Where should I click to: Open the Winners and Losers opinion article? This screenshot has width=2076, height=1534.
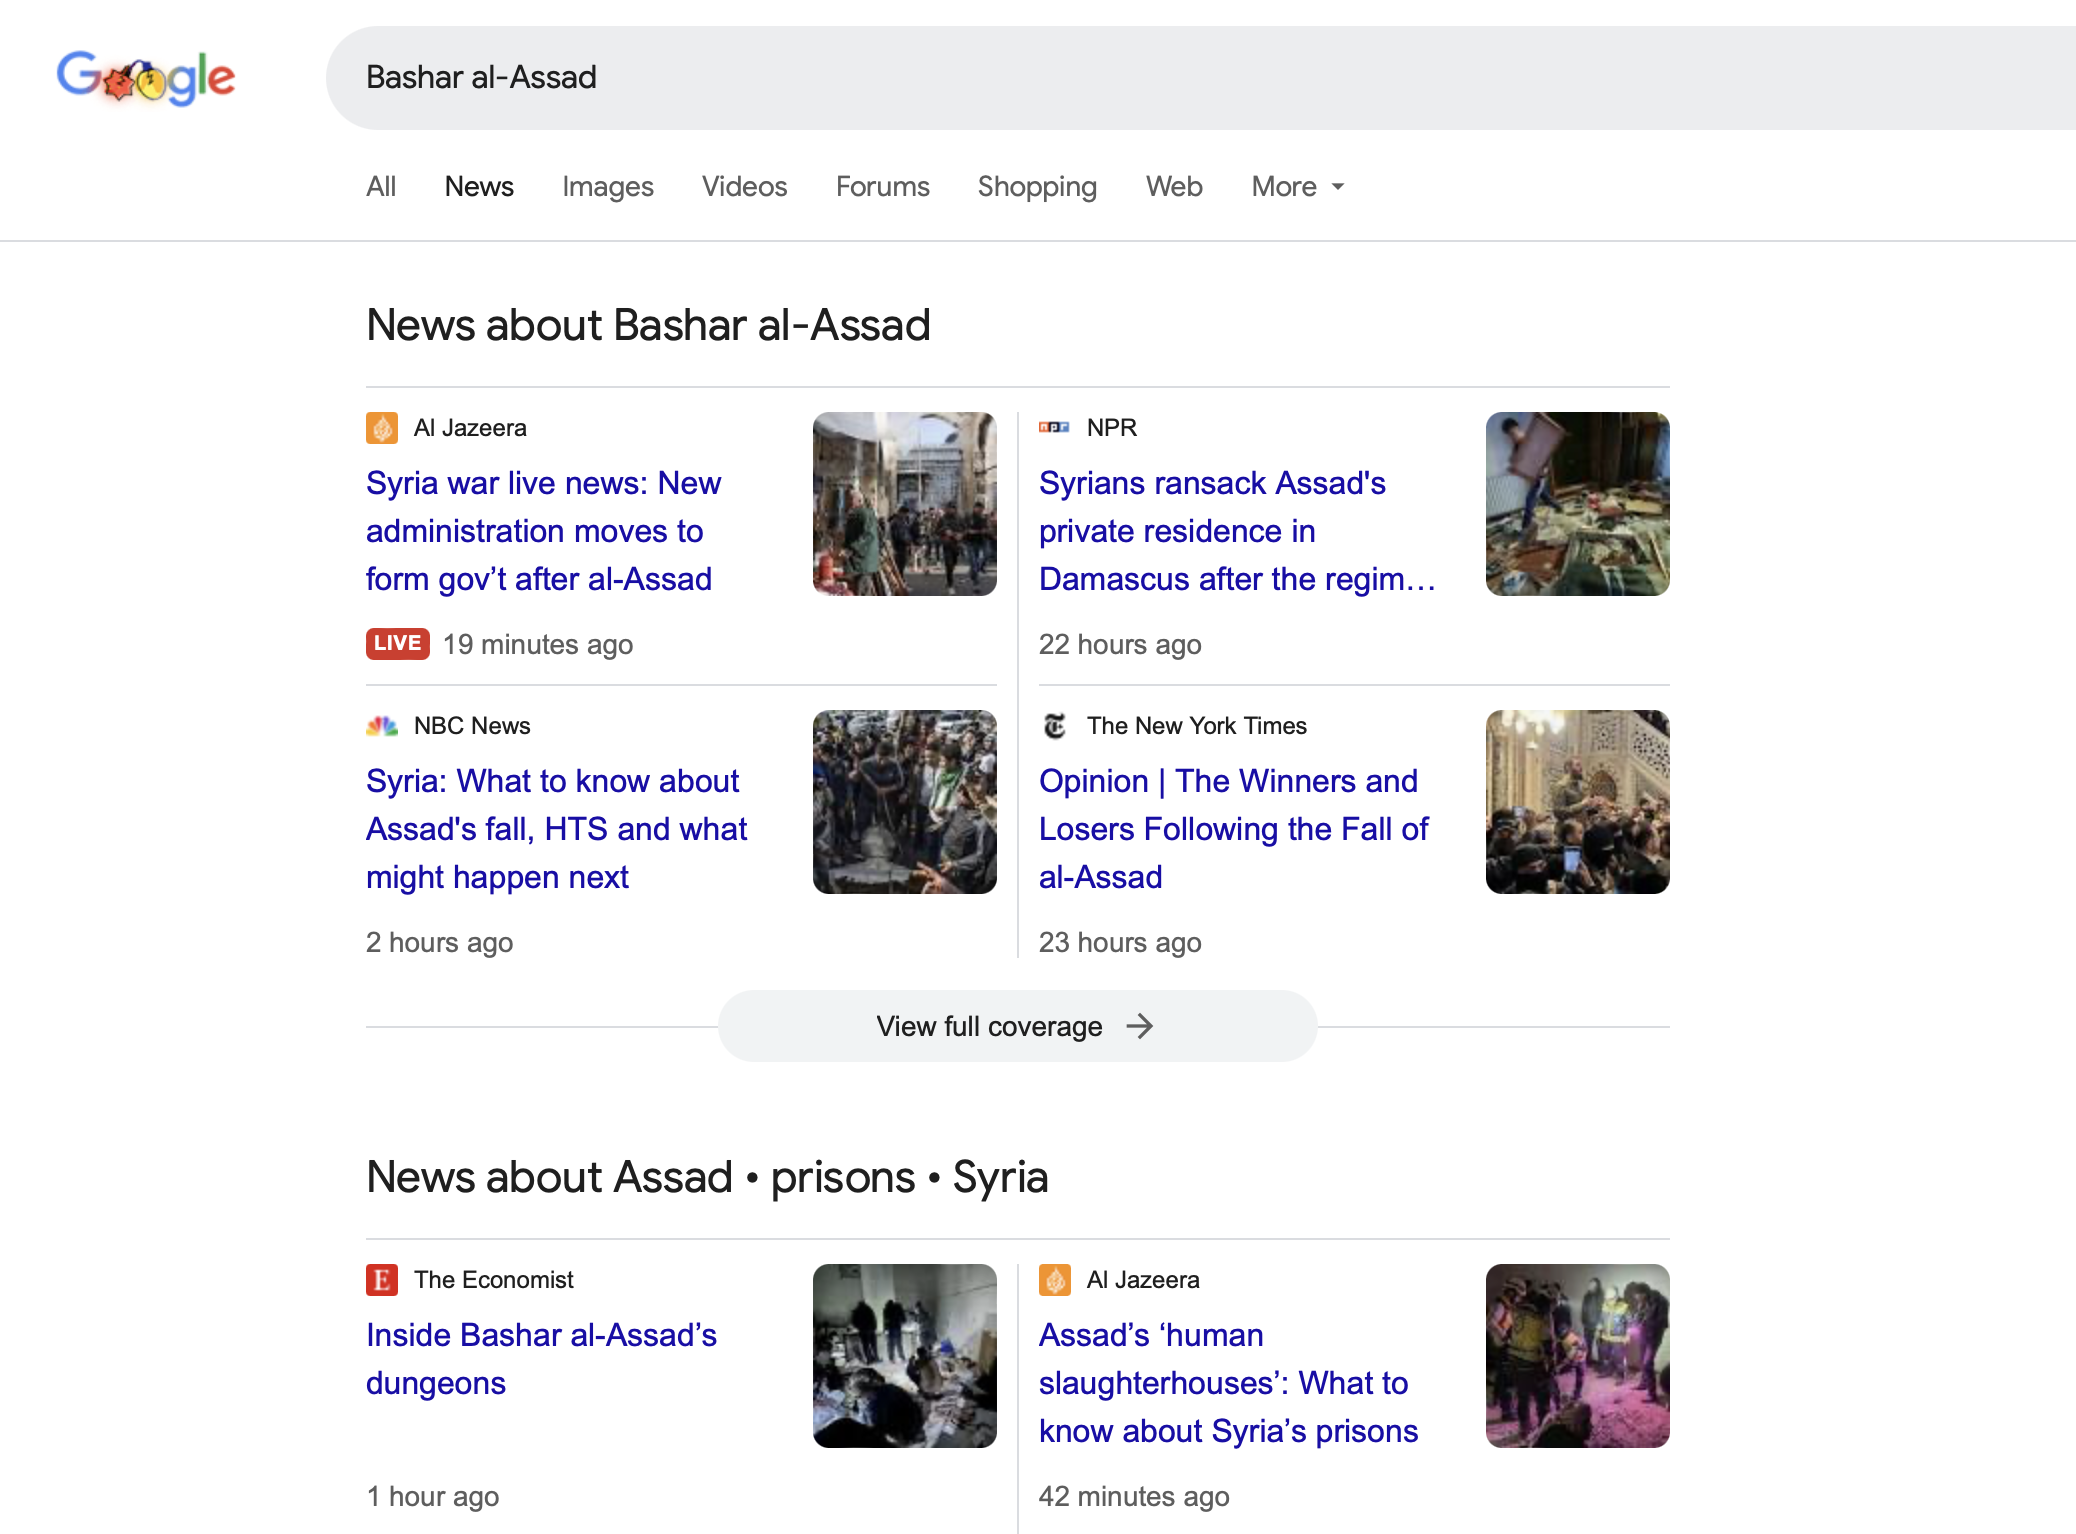point(1234,829)
